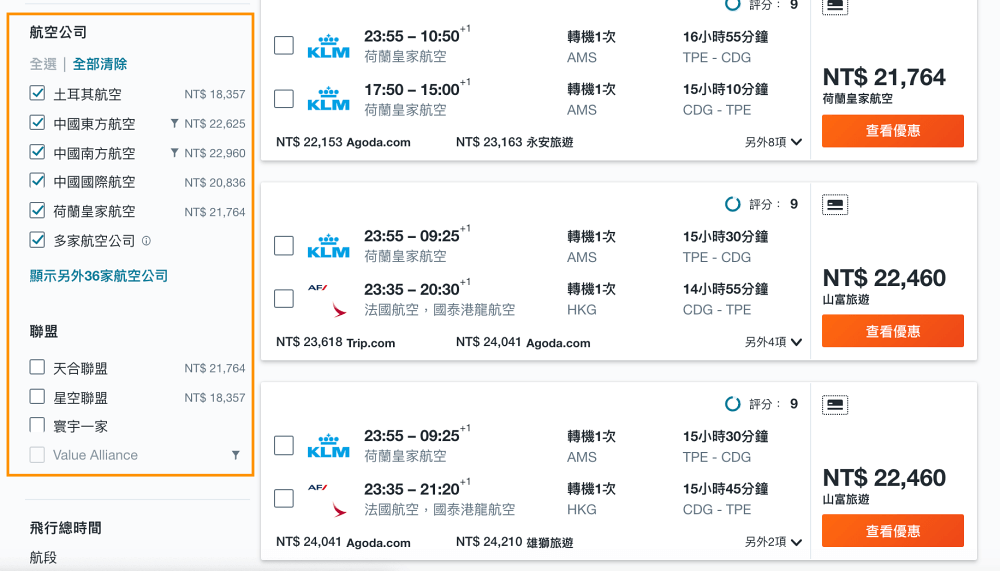Select the 23:35 – 20:30 Air France flight checkbox
1000x571 pixels.
click(284, 299)
